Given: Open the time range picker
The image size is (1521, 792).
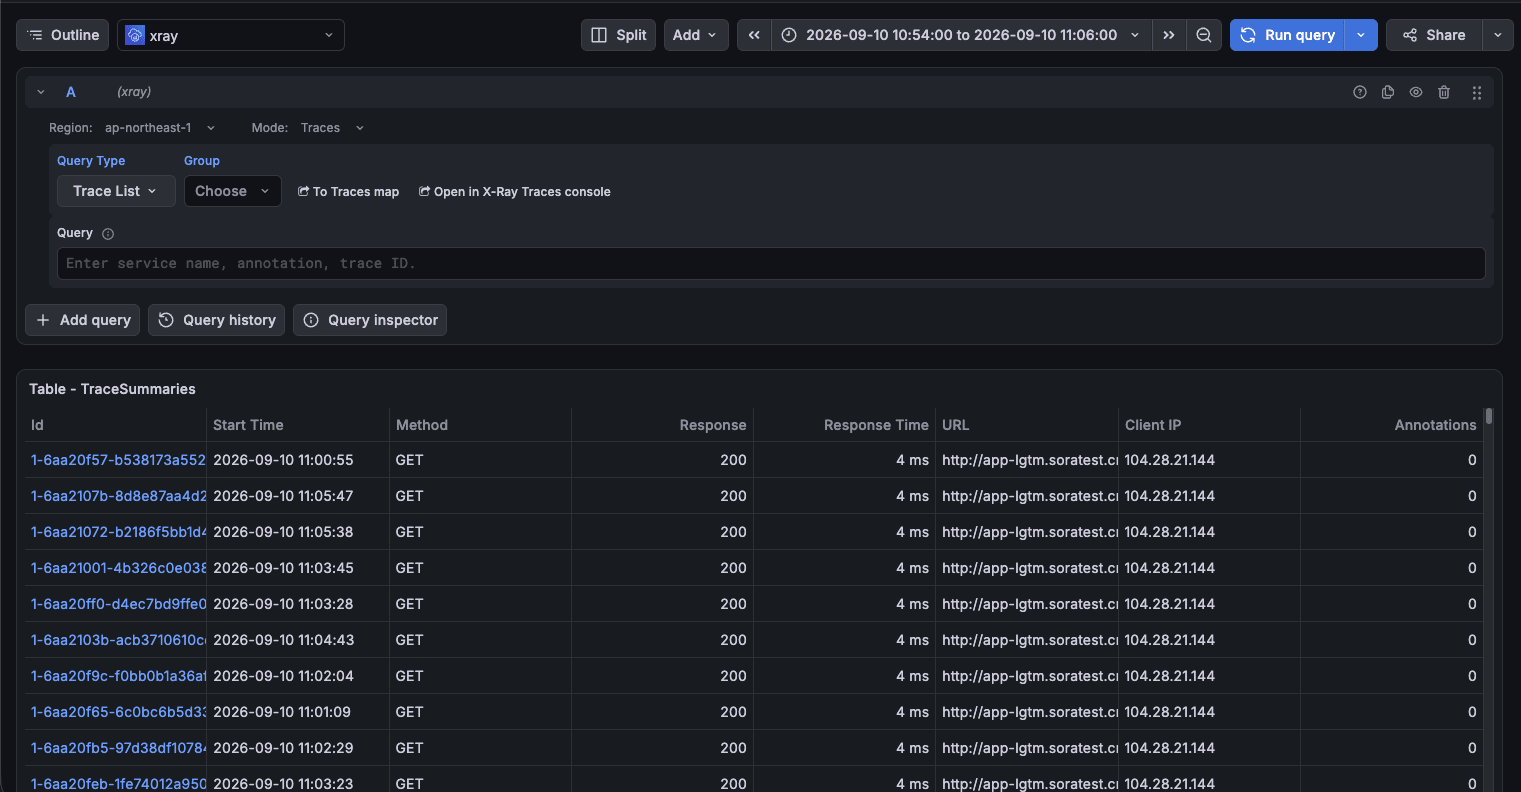Looking at the screenshot, I should [x=961, y=35].
